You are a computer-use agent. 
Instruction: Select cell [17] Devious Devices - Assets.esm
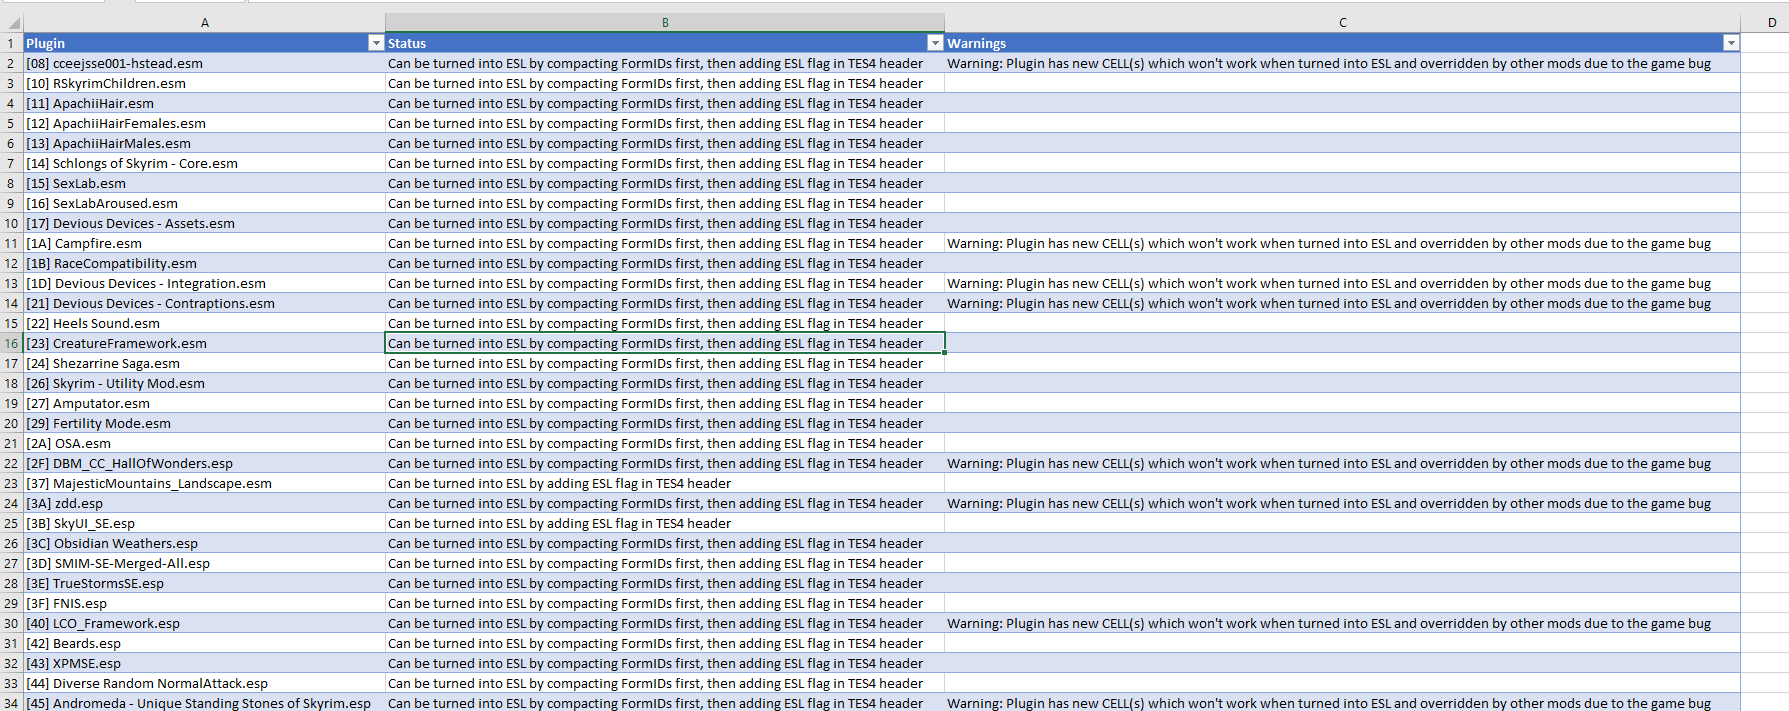[204, 223]
